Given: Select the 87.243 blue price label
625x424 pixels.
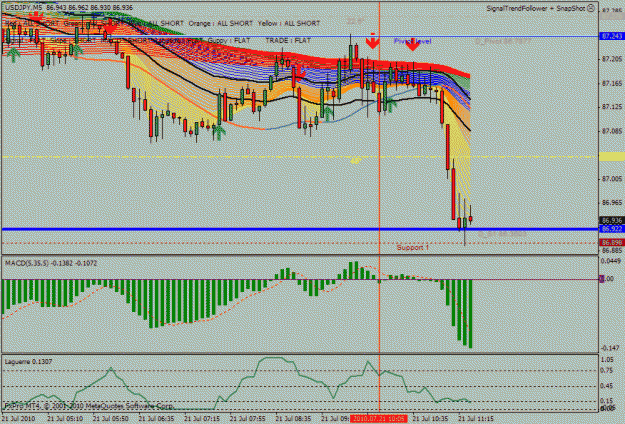Looking at the screenshot, I should (x=611, y=36).
